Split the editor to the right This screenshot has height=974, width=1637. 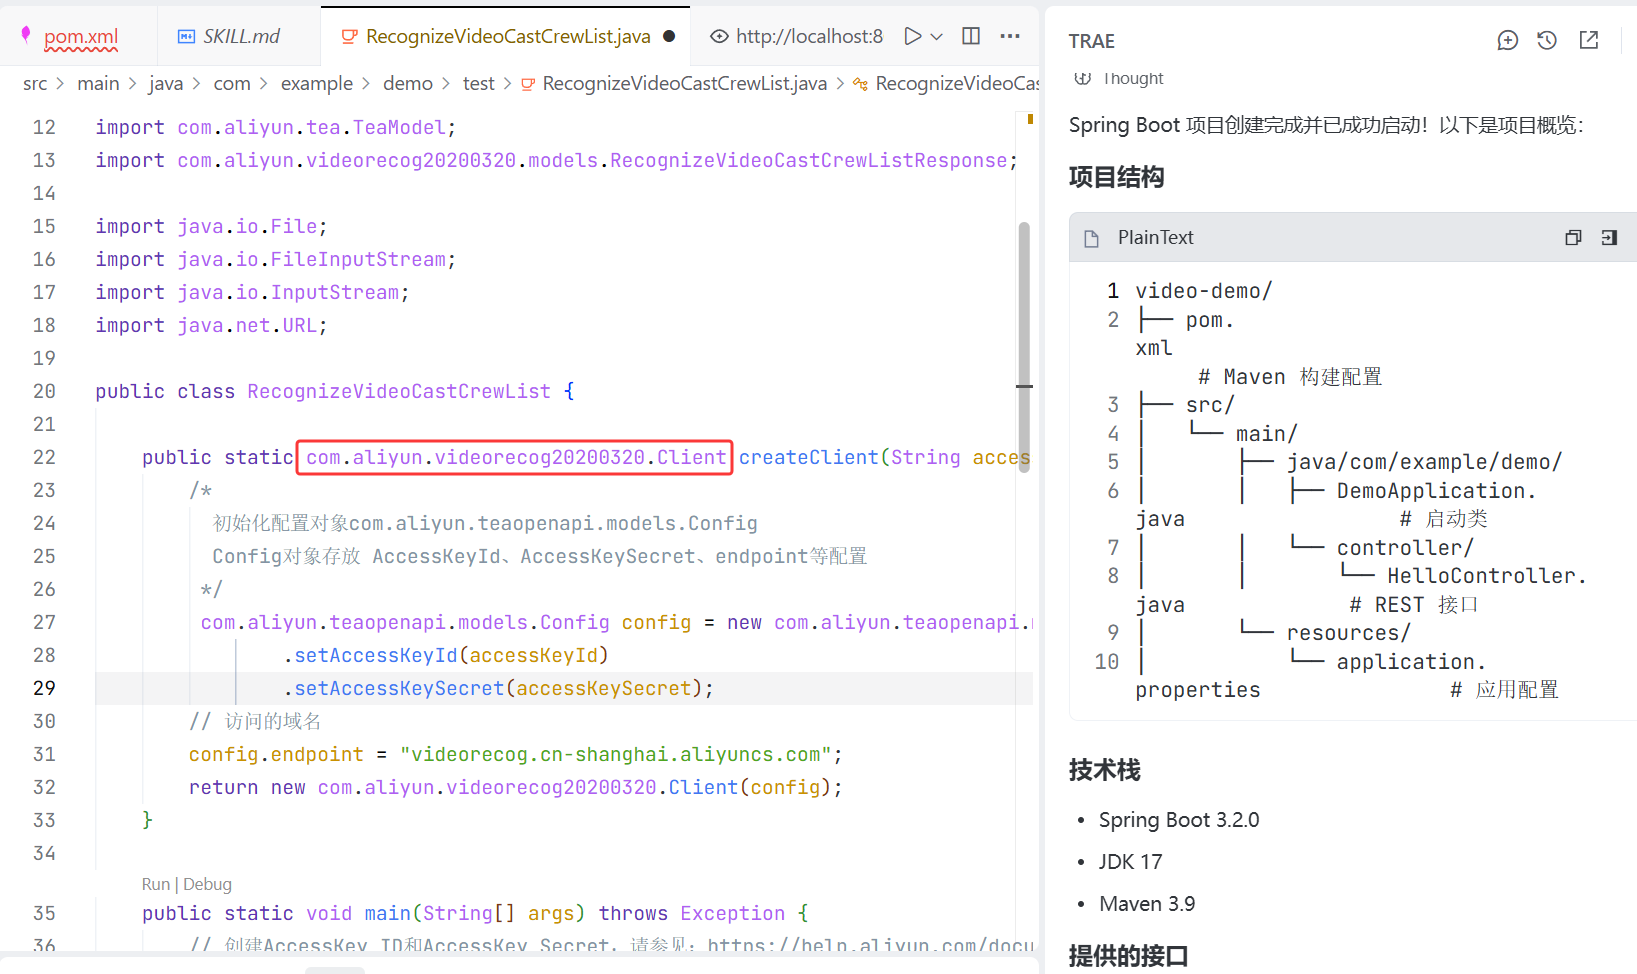[971, 36]
